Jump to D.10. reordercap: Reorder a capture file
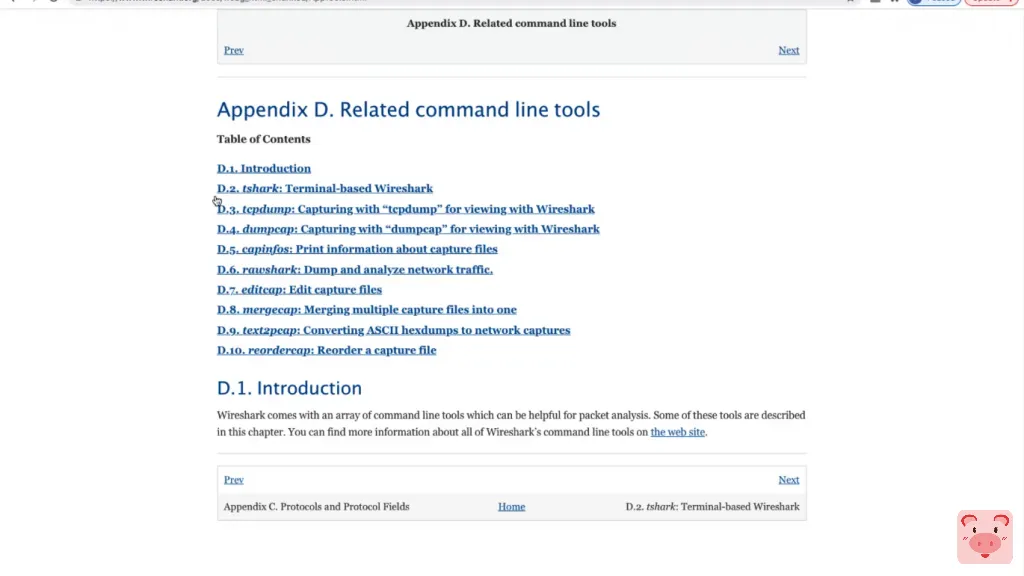Screen dimensions: 1024x576 click(326, 350)
